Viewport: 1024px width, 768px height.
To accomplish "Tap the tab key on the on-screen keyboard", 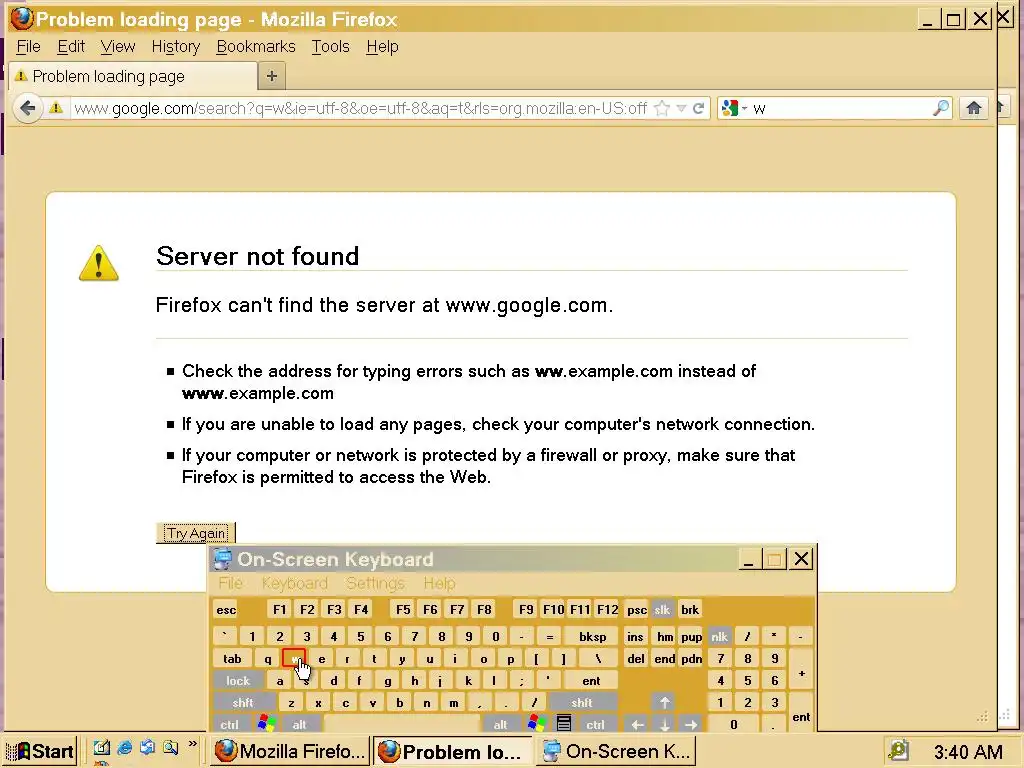I will pos(232,659).
